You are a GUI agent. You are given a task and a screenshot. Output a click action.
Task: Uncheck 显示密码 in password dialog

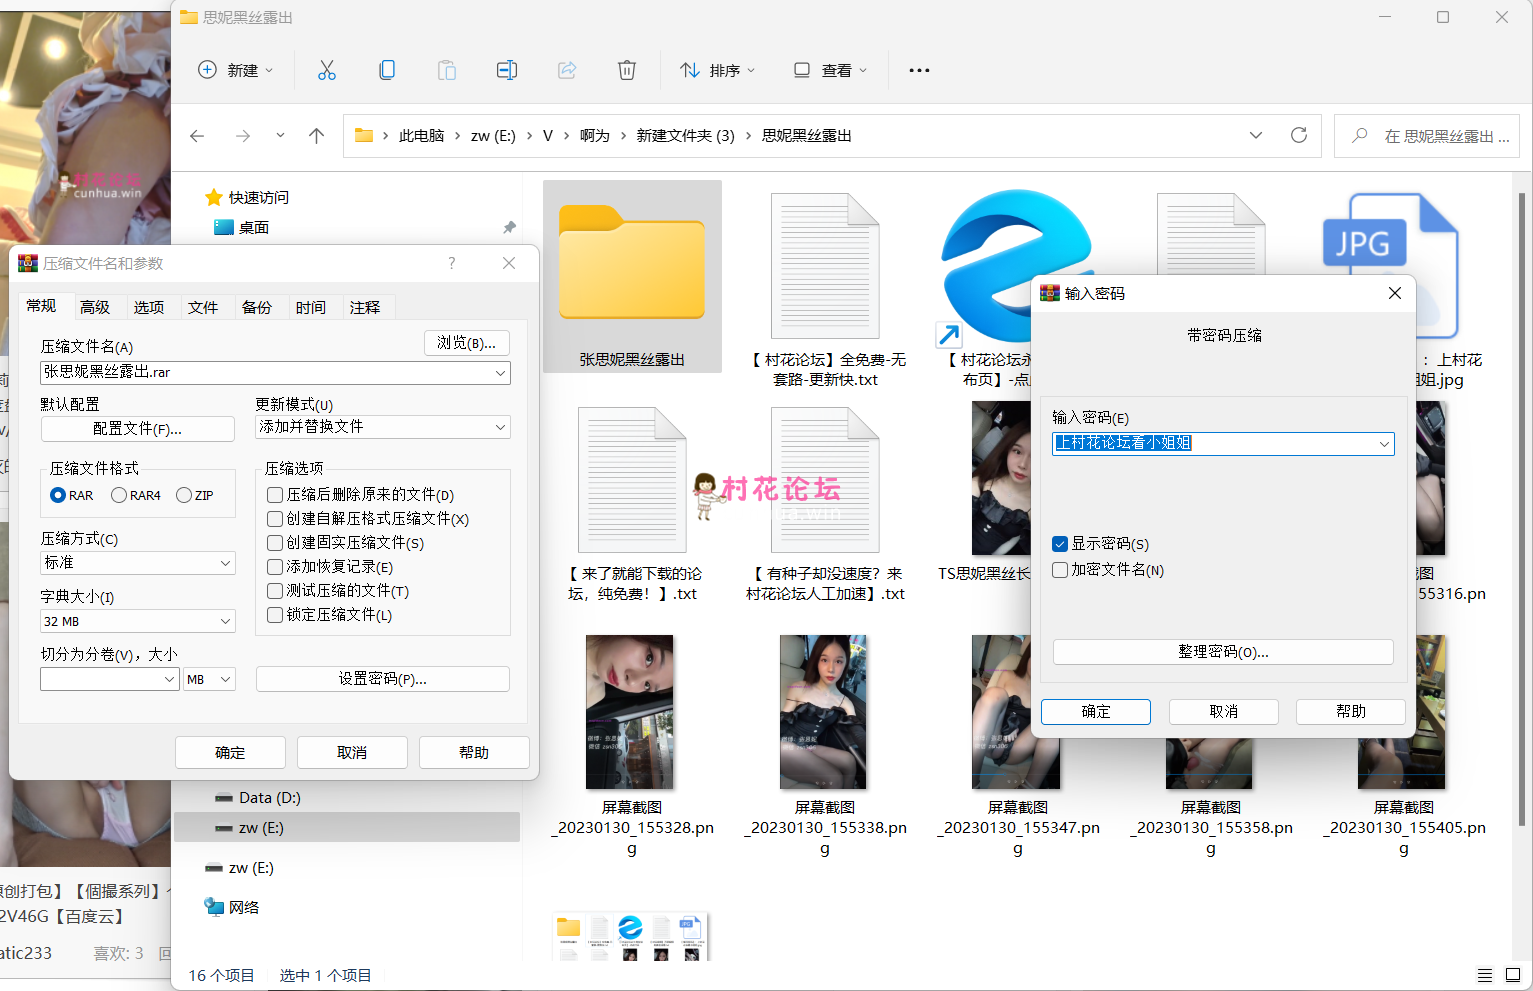1060,544
